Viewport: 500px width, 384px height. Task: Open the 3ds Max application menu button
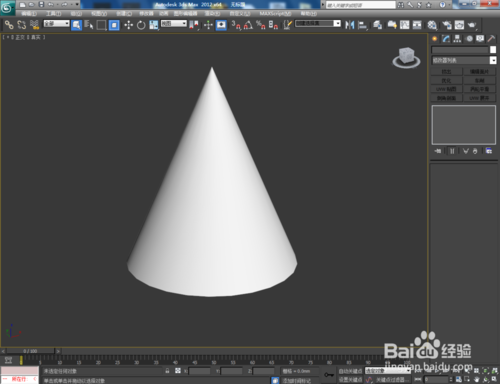point(7,8)
